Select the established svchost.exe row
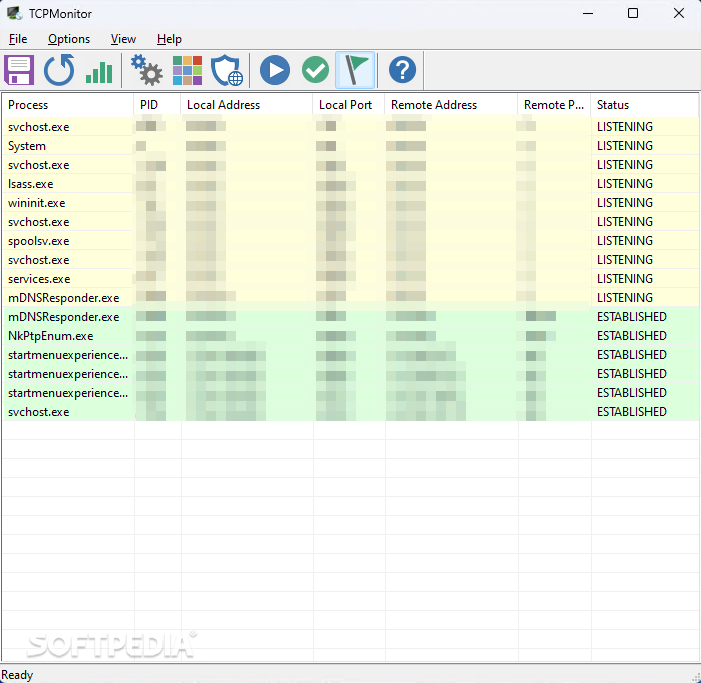Screen dimensions: 701x683 click(351, 412)
